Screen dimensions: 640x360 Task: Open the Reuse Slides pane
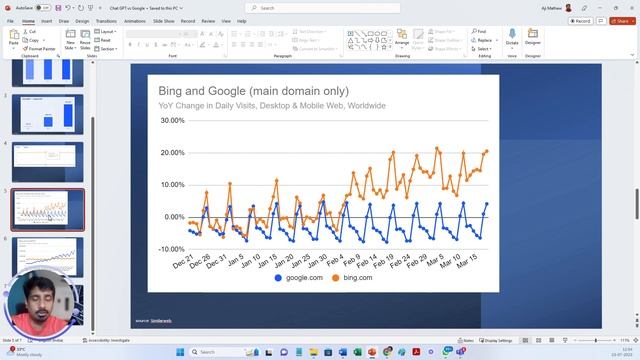(x=85, y=40)
